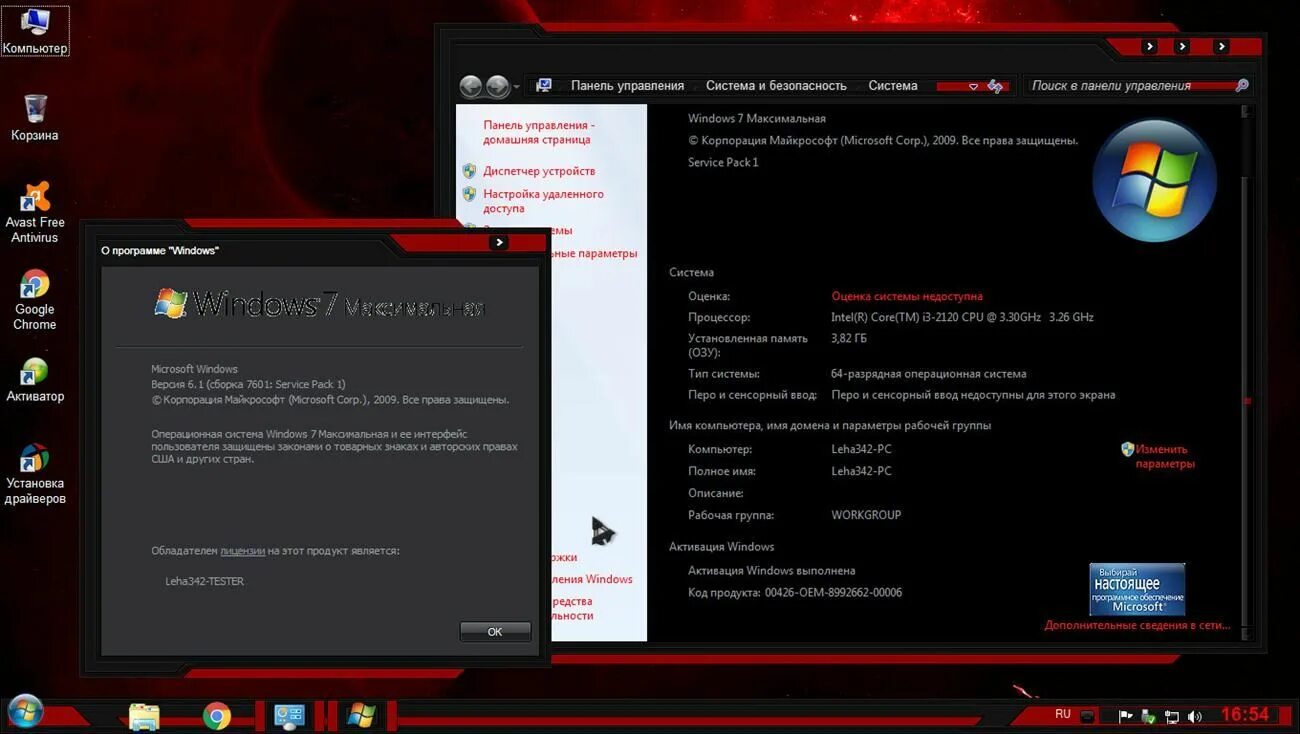The width and height of the screenshot is (1300, 734).
Task: Go forward in the System window
Action: pos(497,86)
